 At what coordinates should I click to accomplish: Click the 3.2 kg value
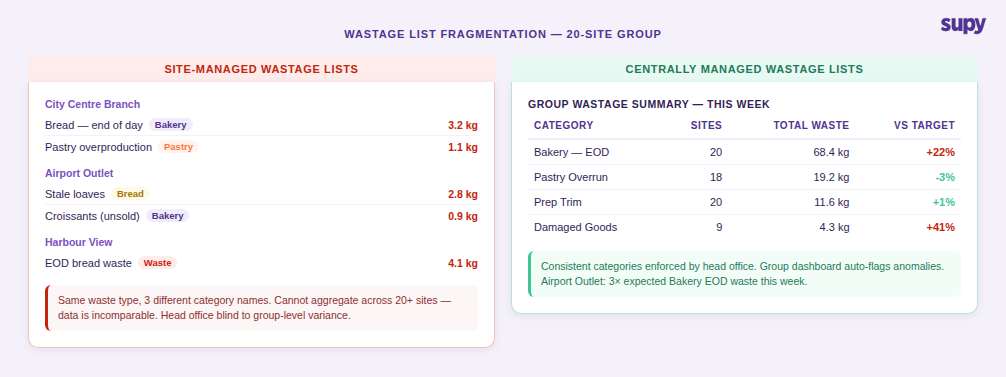tap(463, 125)
